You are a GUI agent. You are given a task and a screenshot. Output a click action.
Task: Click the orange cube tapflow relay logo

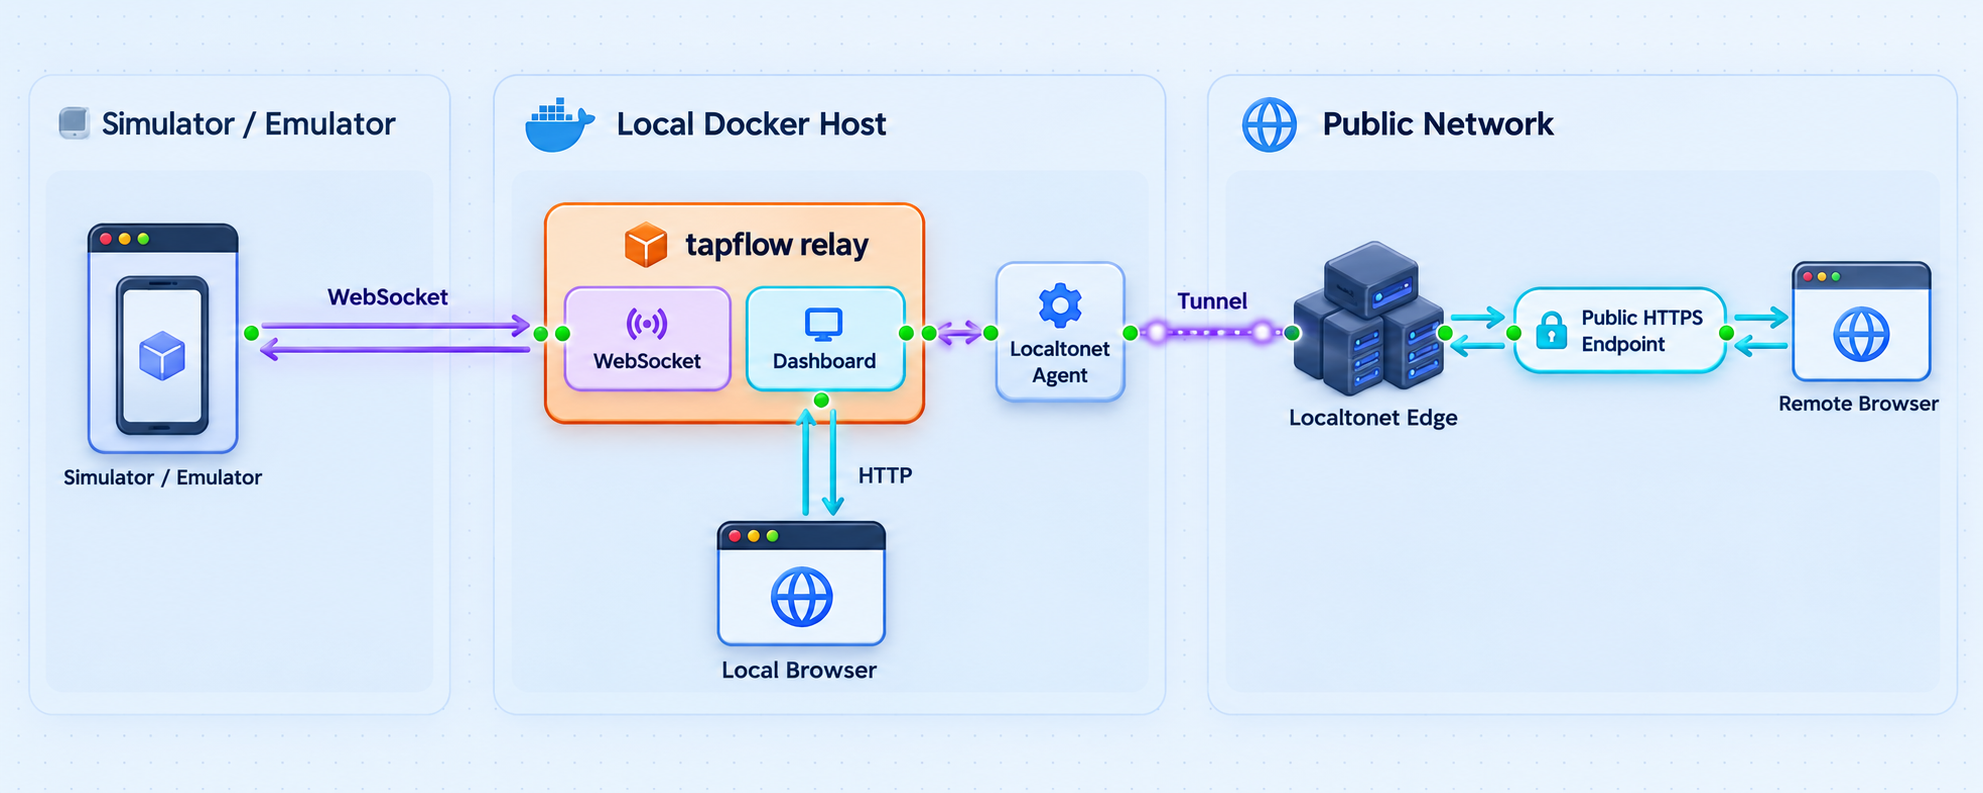[646, 244]
